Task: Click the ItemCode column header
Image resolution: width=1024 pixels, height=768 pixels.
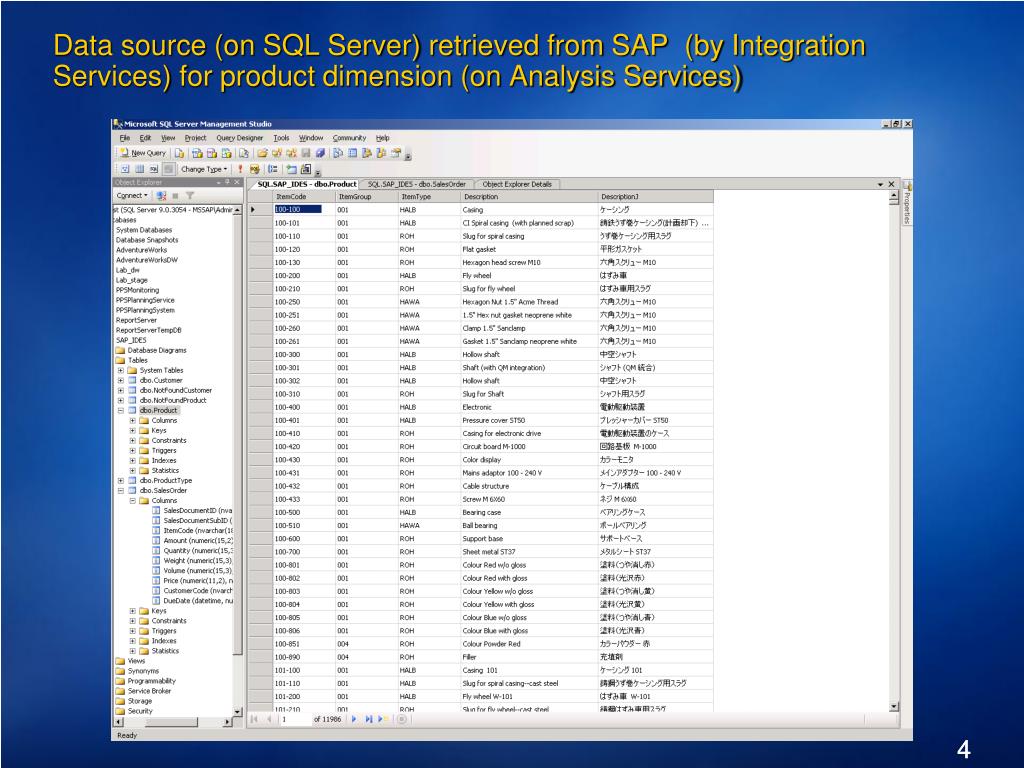Action: pos(304,197)
